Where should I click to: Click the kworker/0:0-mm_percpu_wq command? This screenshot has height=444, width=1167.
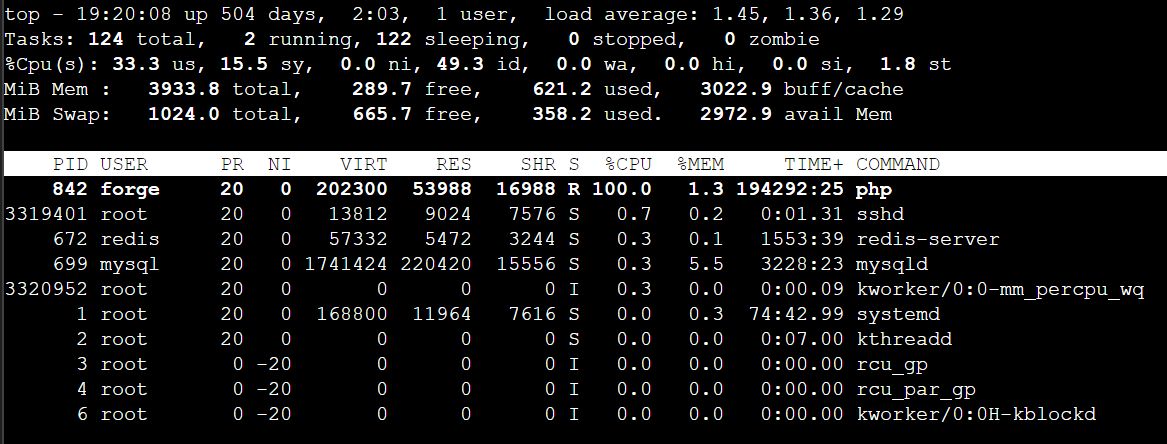pyautogui.click(x=1000, y=289)
